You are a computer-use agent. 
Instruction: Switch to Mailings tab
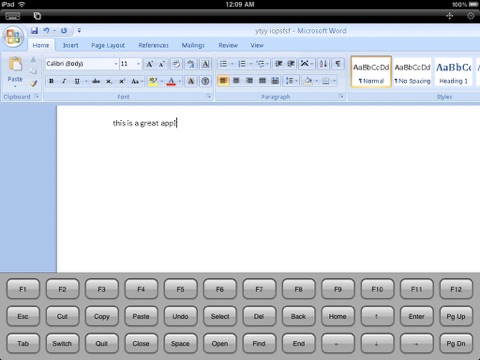tap(193, 45)
